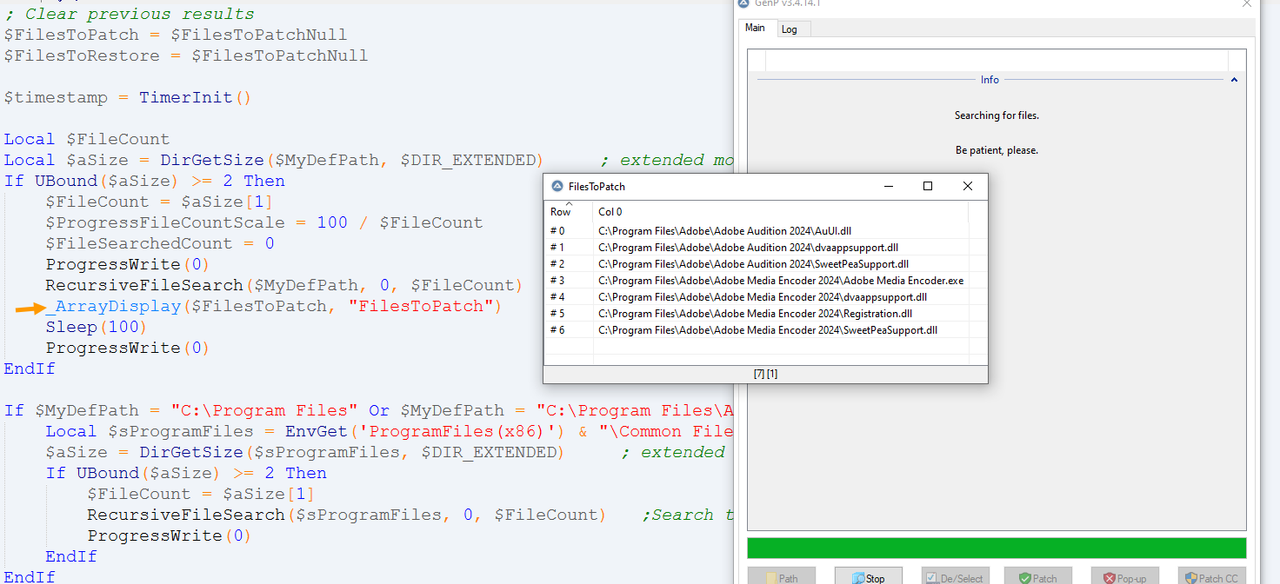The image size is (1280, 584).
Task: Click the FilesToPatch window title icon
Action: (557, 186)
